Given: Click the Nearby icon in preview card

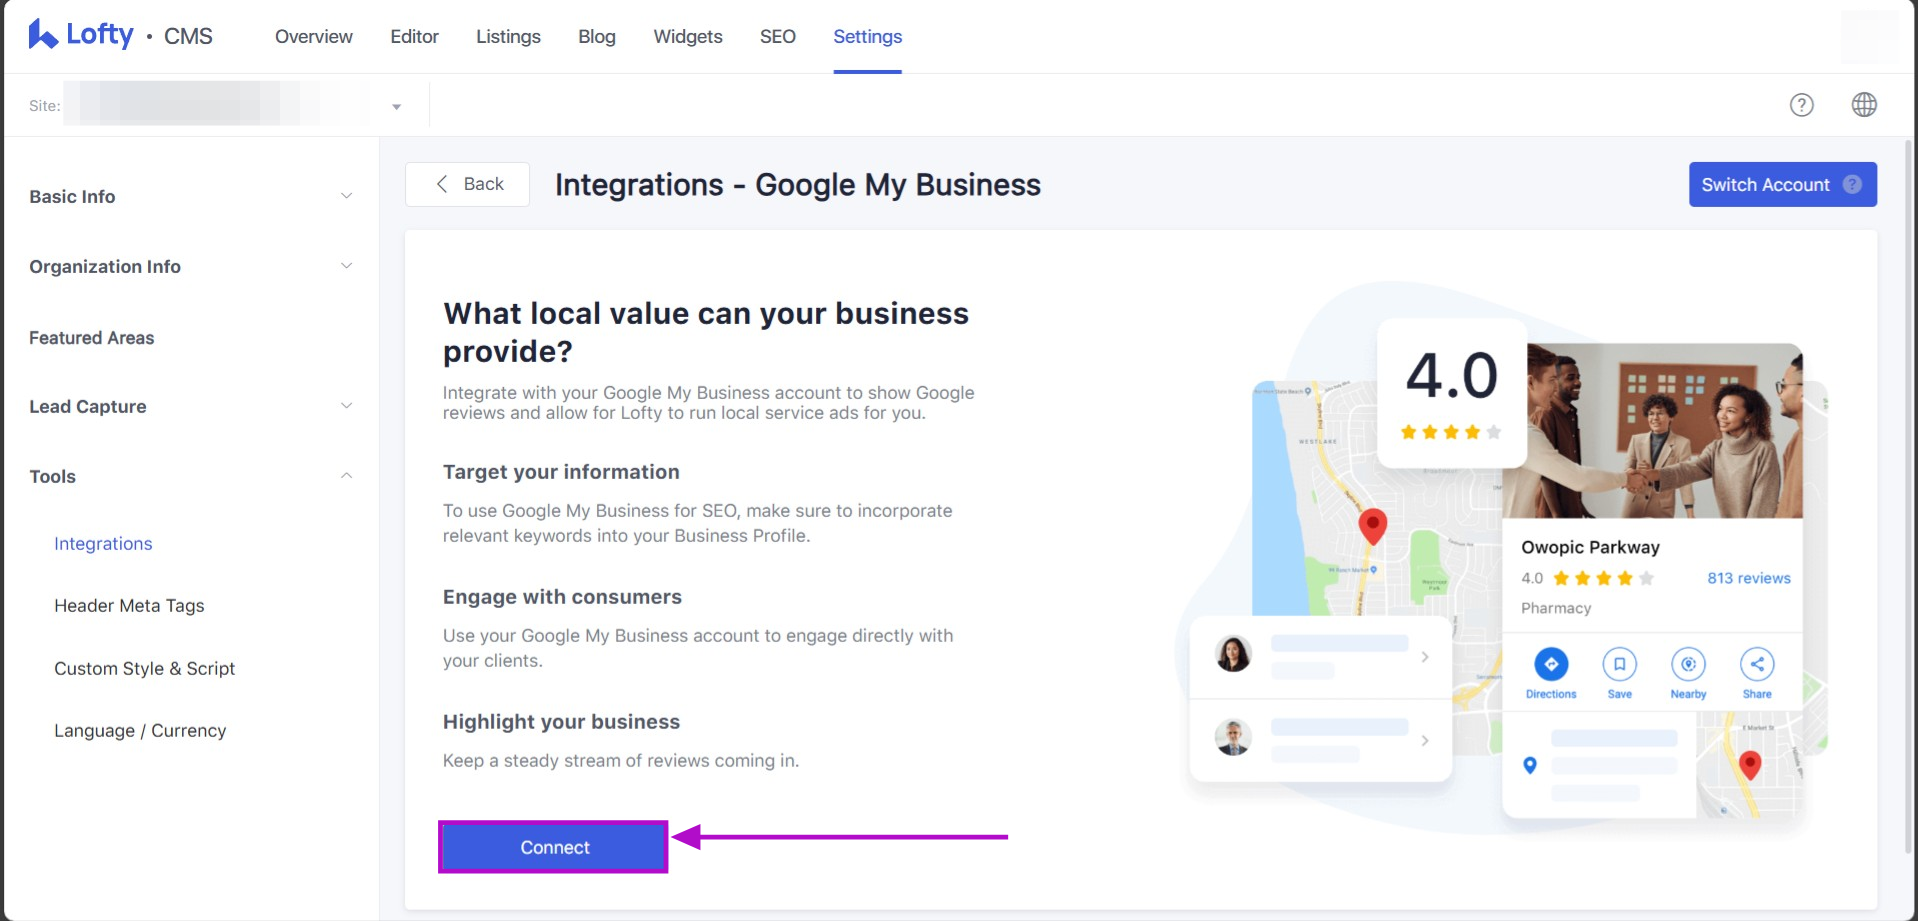Looking at the screenshot, I should (x=1688, y=664).
